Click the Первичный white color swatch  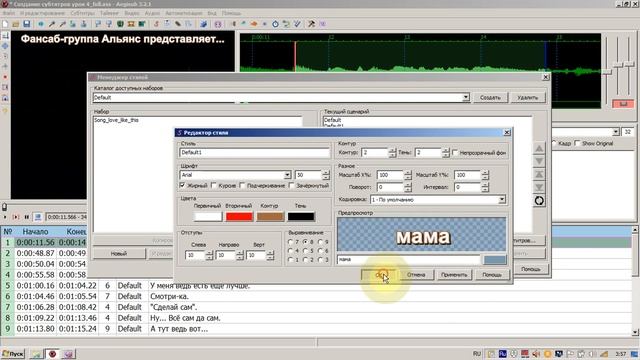(x=208, y=216)
